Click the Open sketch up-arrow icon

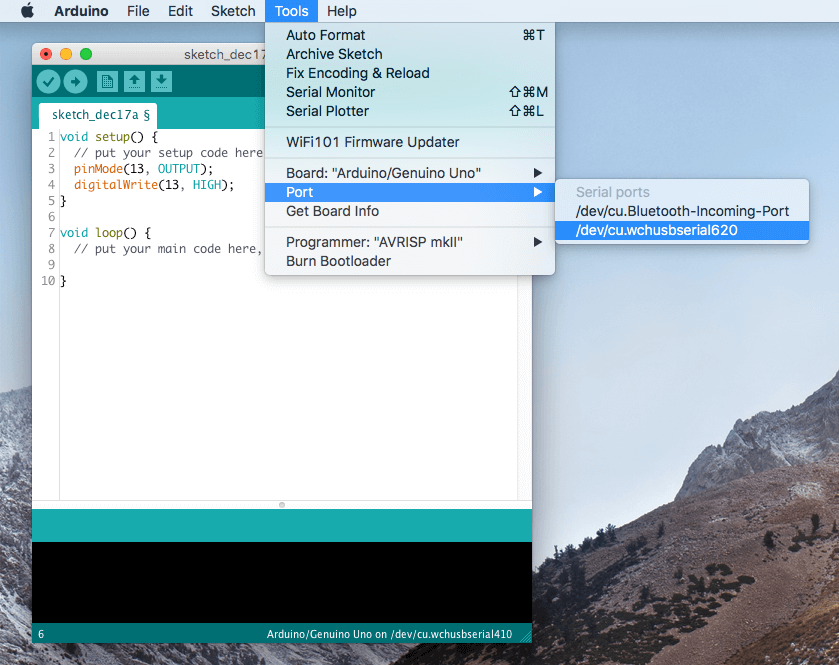pos(134,82)
